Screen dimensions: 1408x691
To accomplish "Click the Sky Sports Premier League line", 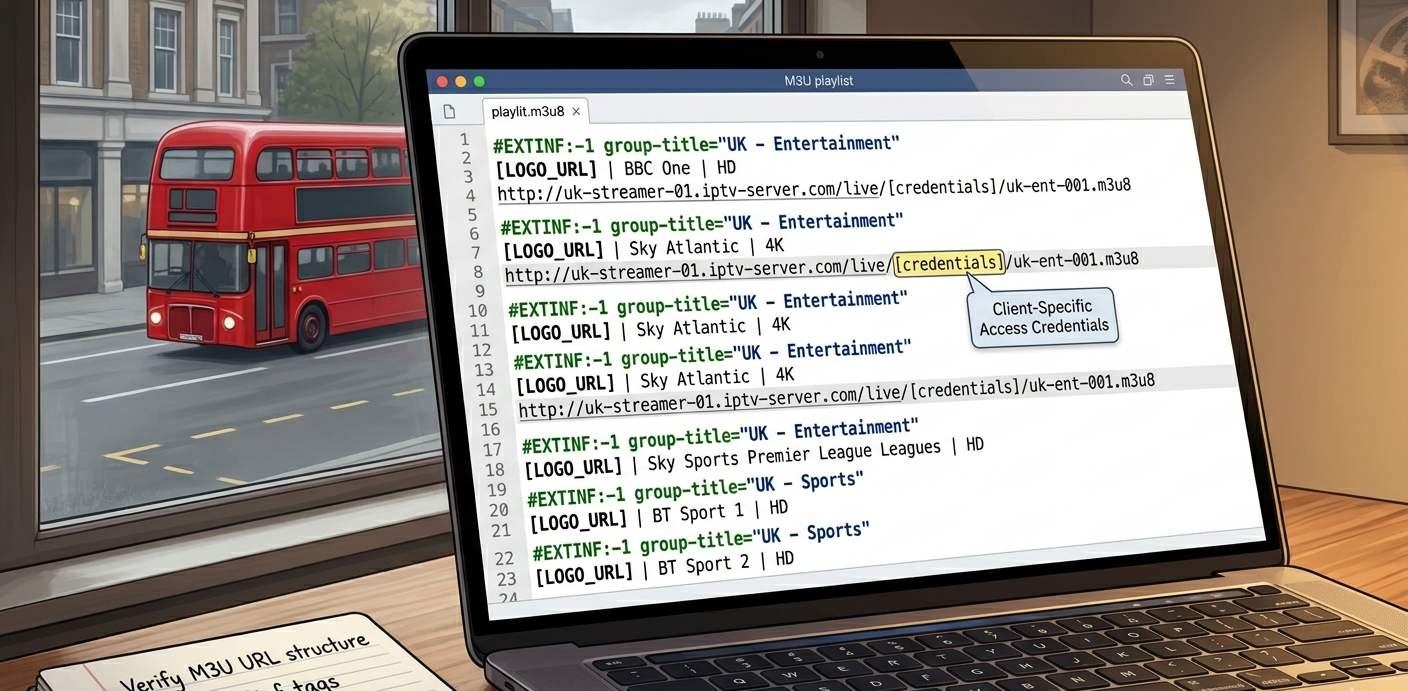I will coord(754,456).
